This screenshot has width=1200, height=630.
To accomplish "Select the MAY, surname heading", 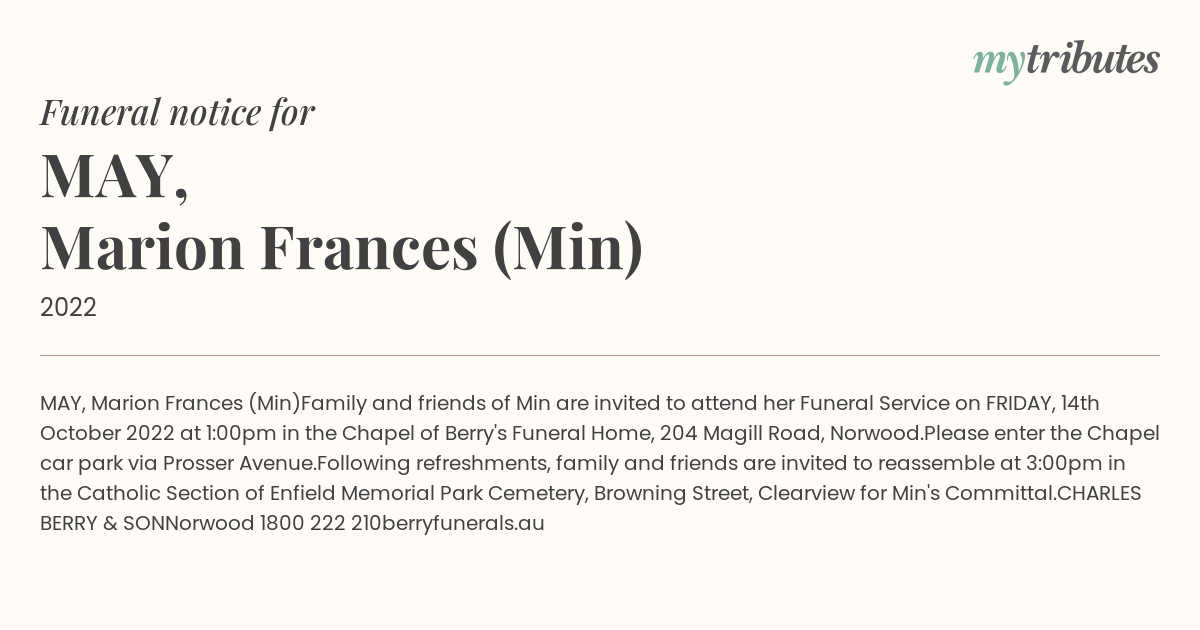I will click(x=114, y=175).
